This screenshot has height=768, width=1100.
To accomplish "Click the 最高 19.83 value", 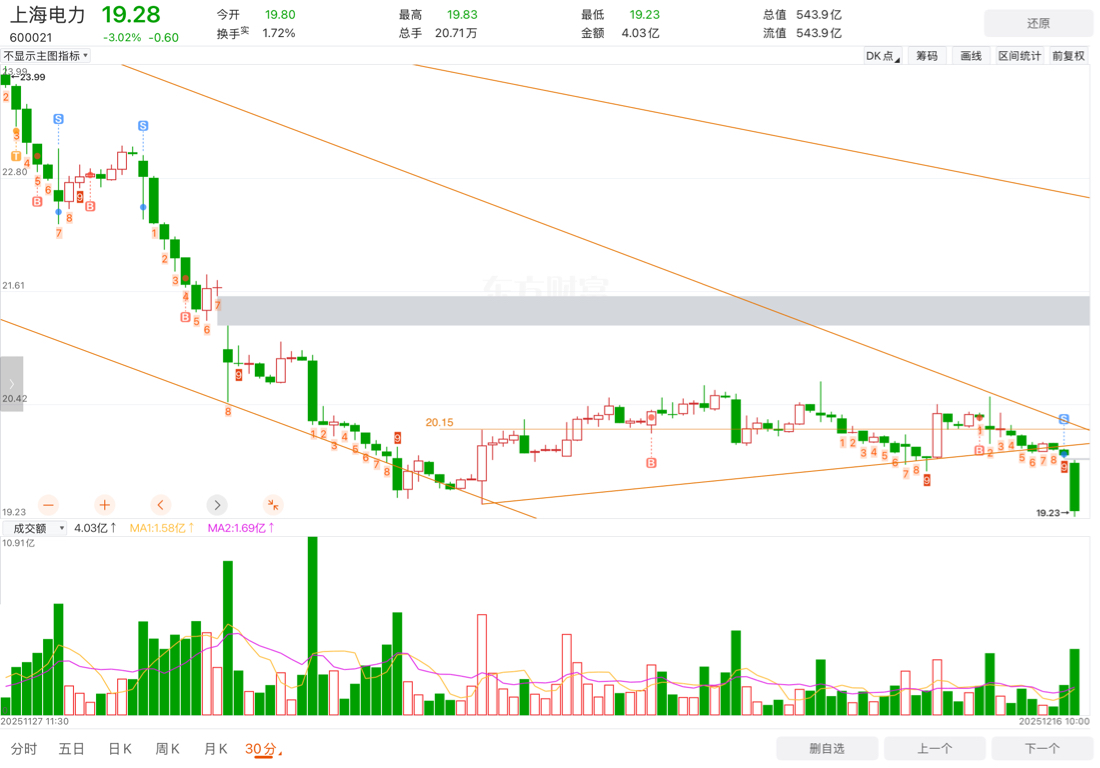I will point(462,15).
